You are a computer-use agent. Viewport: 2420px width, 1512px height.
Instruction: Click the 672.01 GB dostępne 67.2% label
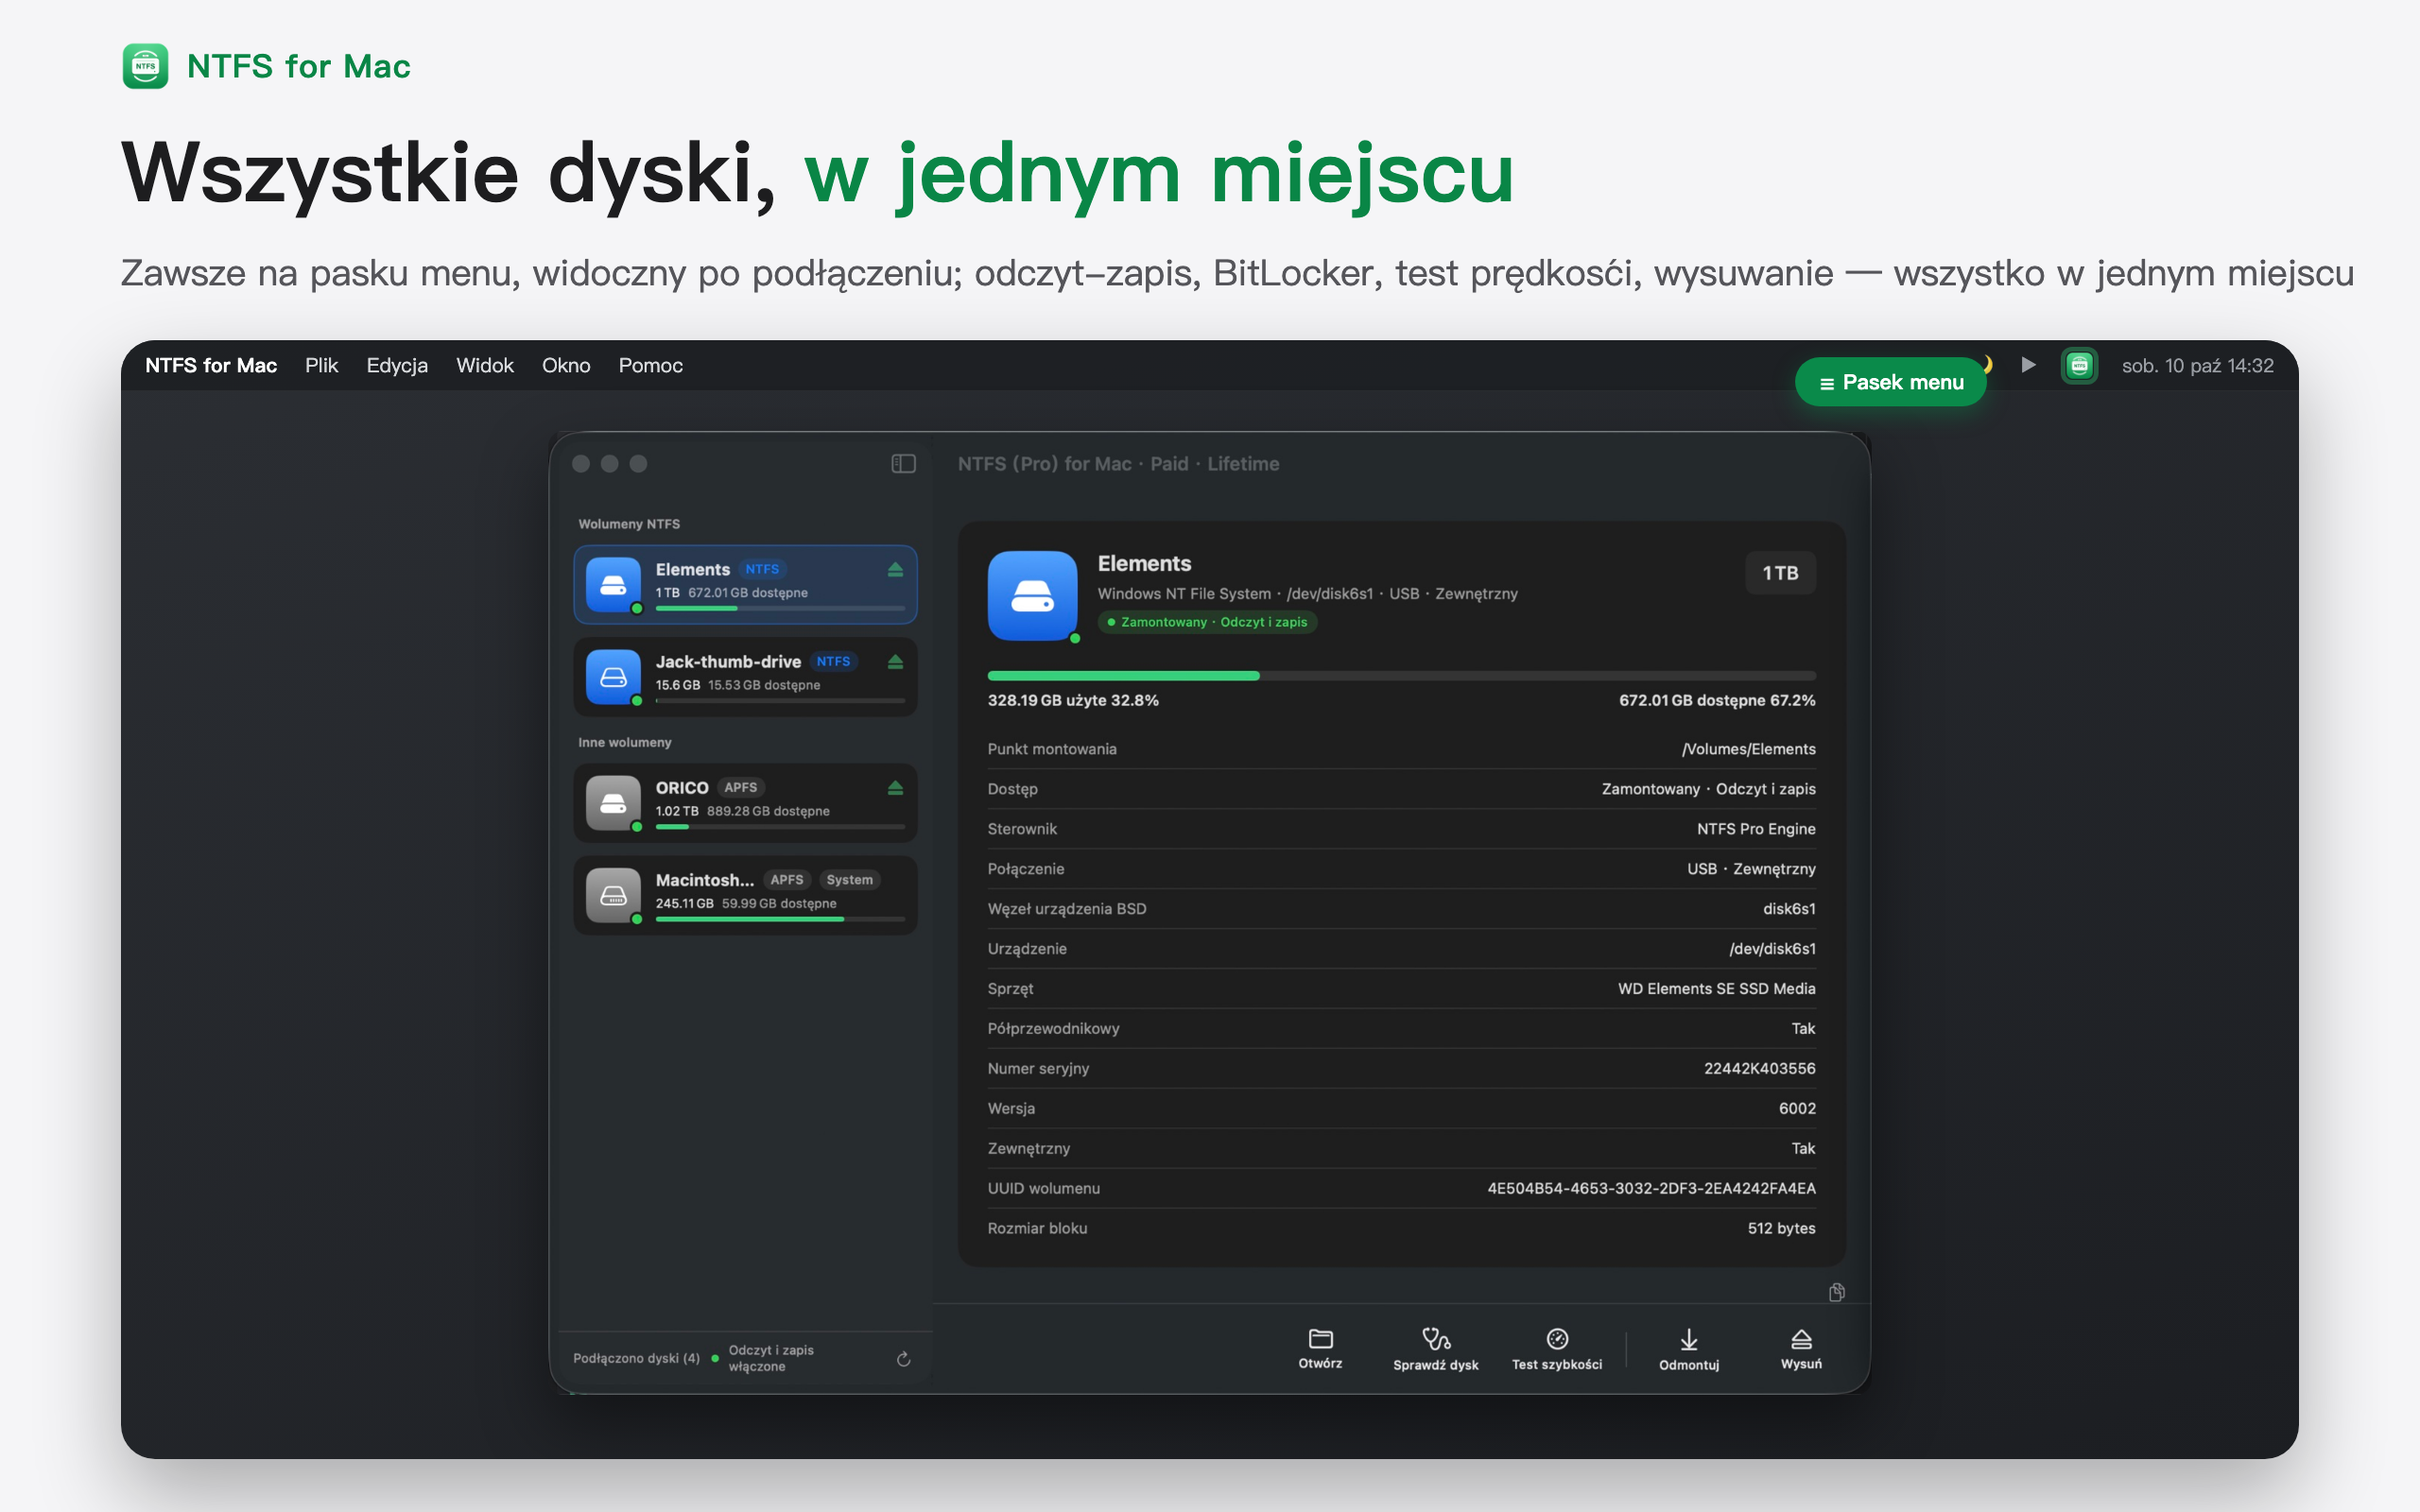pyautogui.click(x=1717, y=700)
